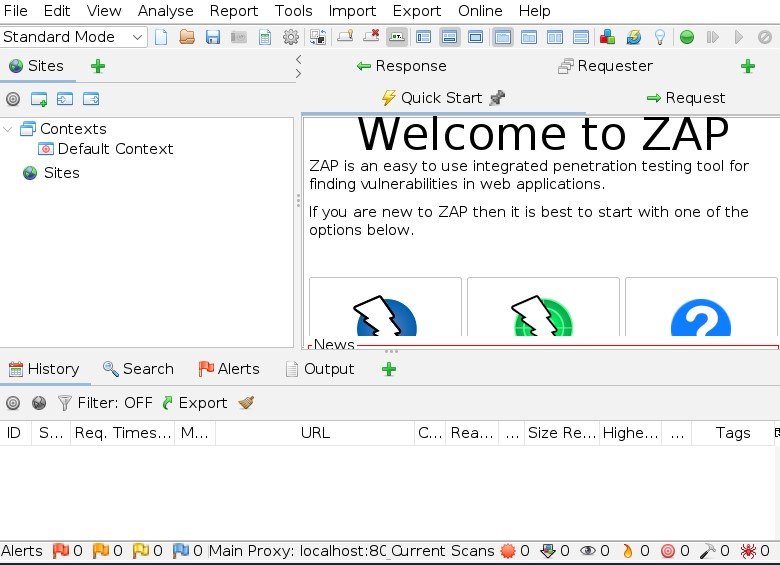Open the Help menu
This screenshot has width=780, height=565.
pos(534,11)
